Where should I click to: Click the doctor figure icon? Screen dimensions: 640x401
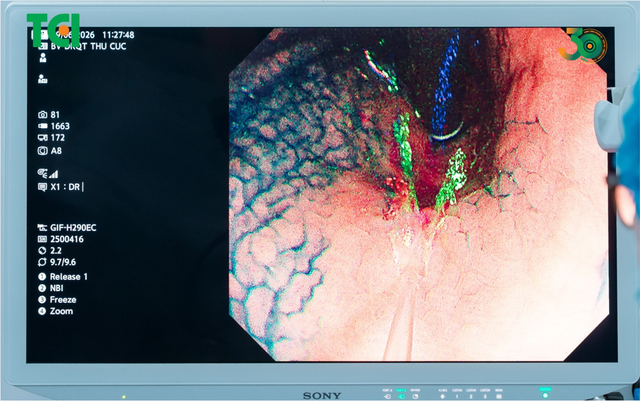(42, 58)
